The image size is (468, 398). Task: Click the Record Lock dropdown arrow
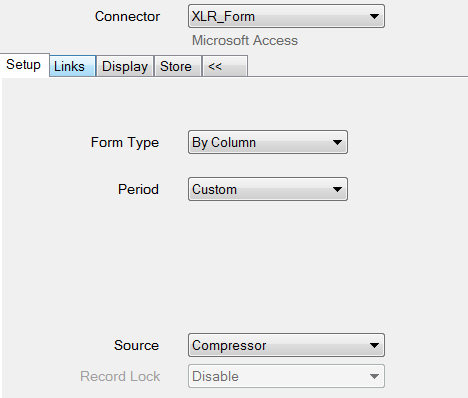point(374,376)
